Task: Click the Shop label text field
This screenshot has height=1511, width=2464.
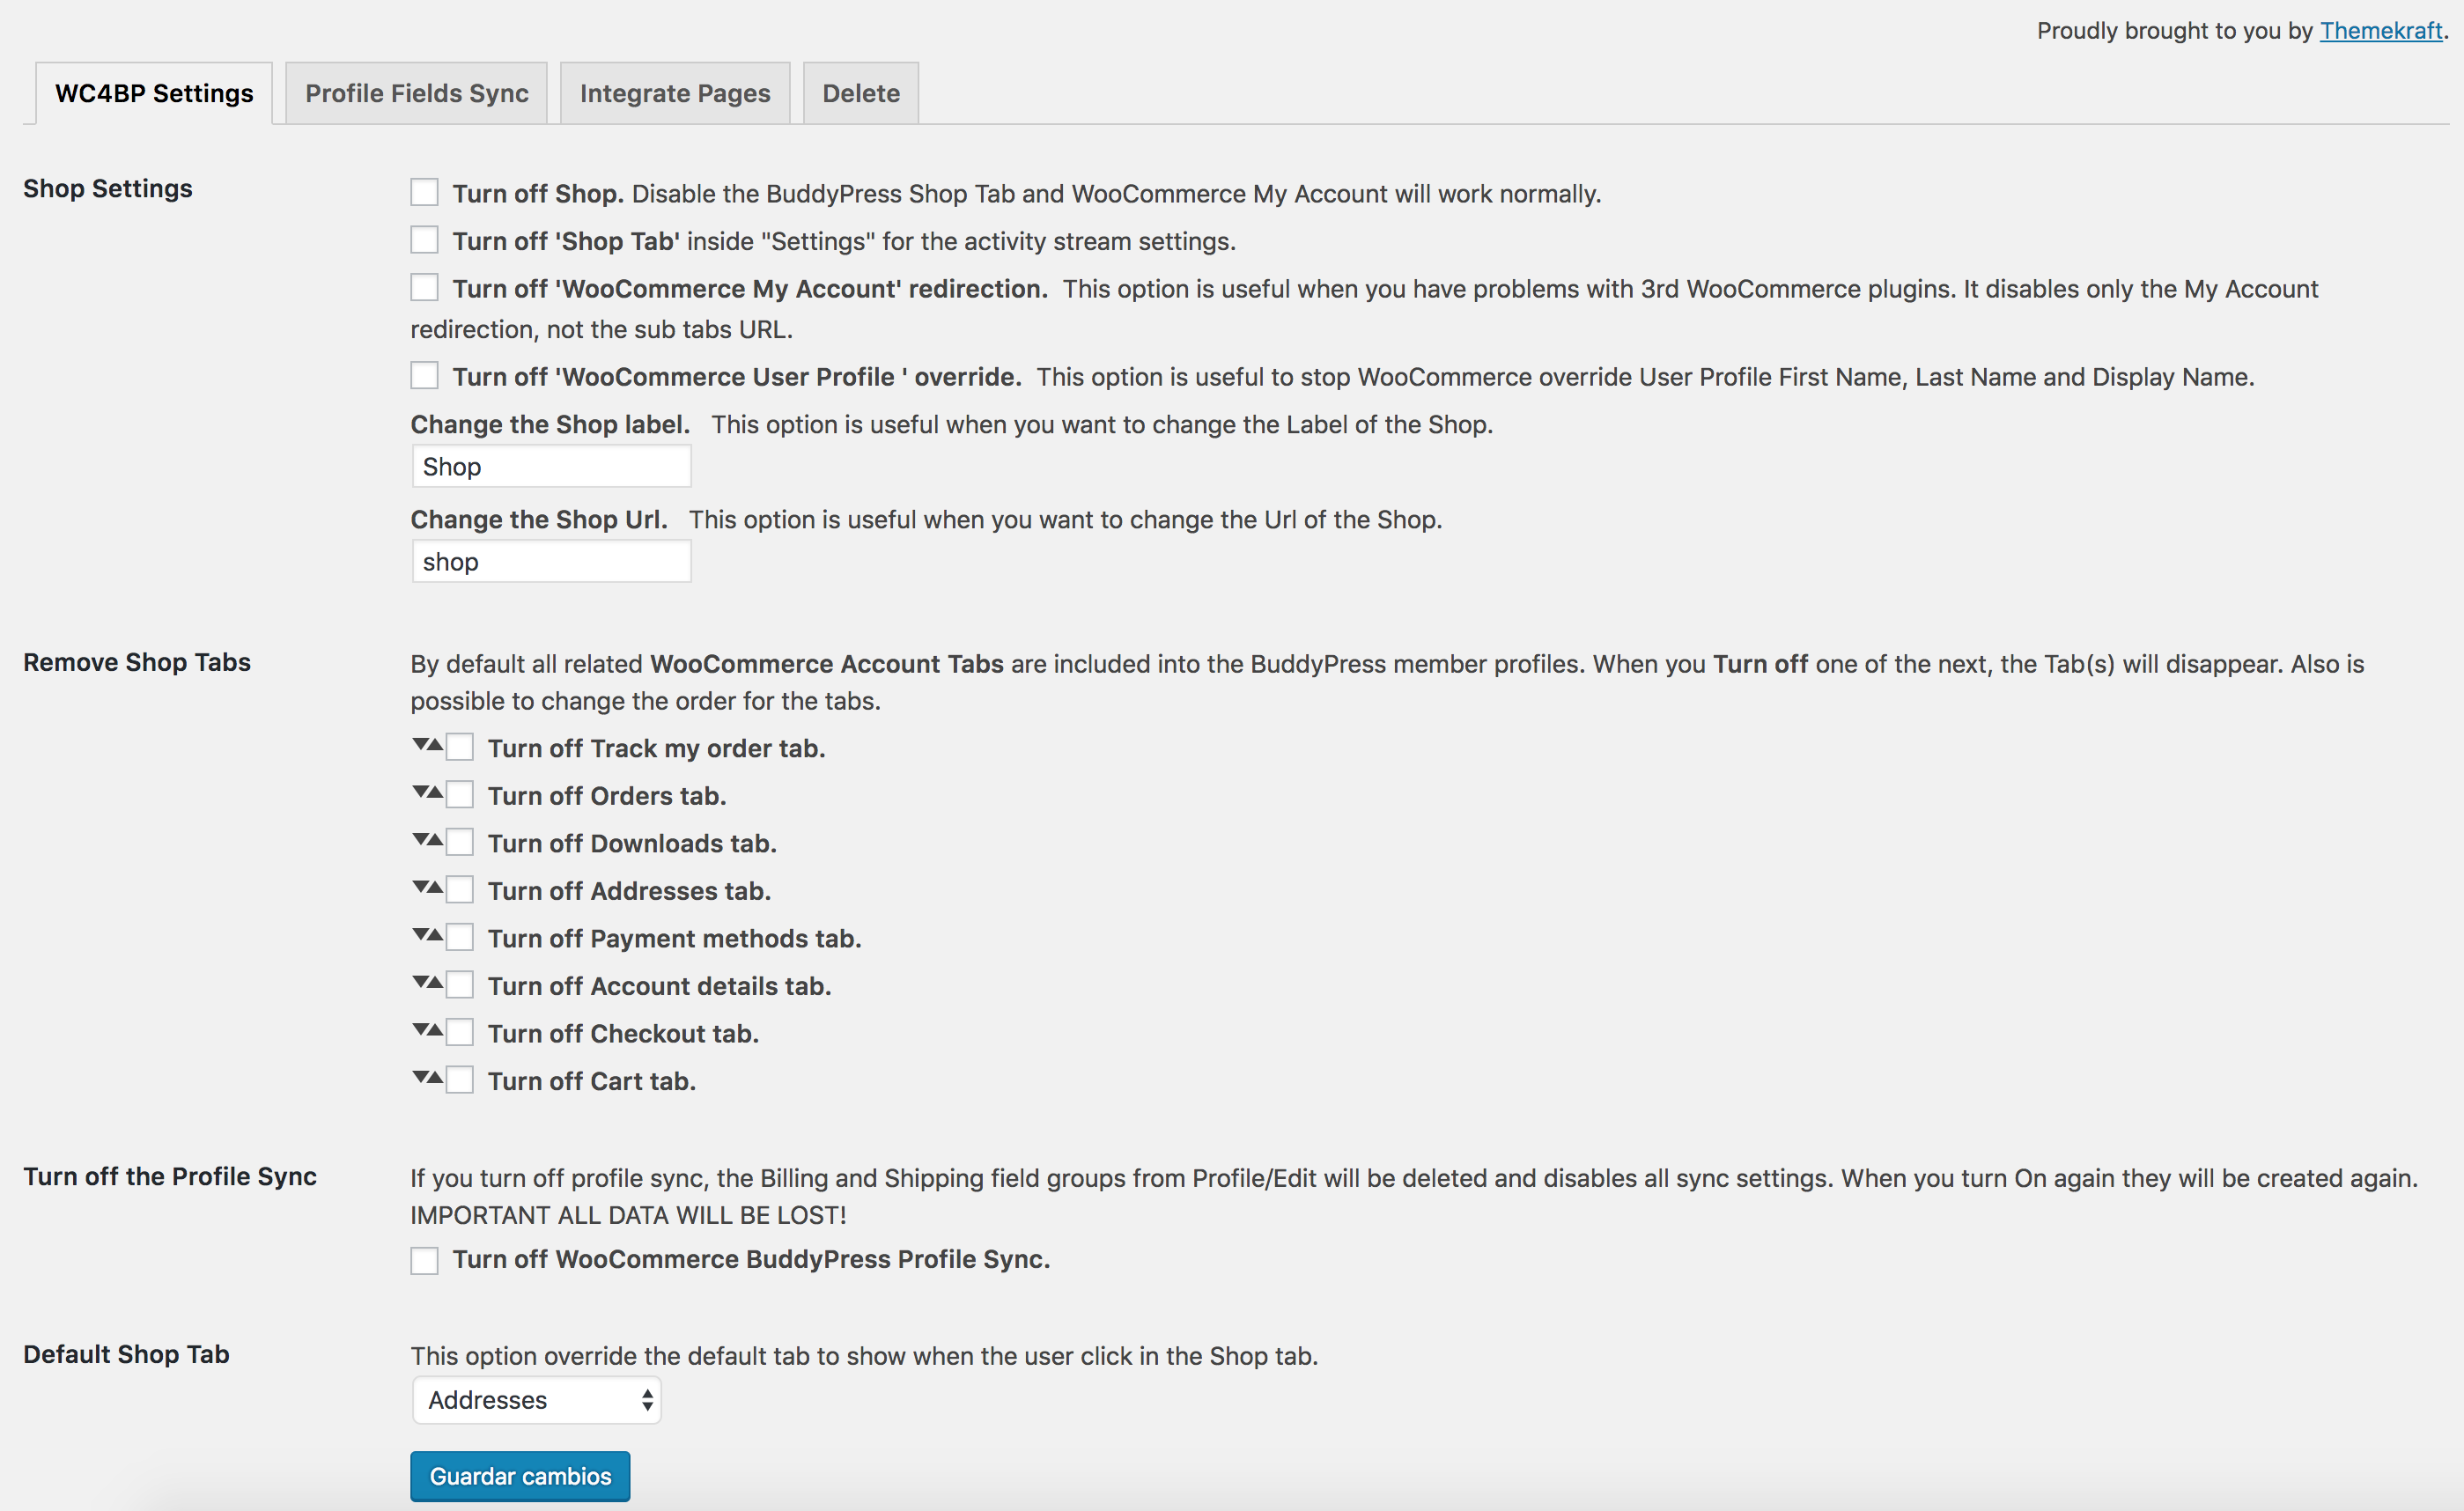Action: [551, 467]
